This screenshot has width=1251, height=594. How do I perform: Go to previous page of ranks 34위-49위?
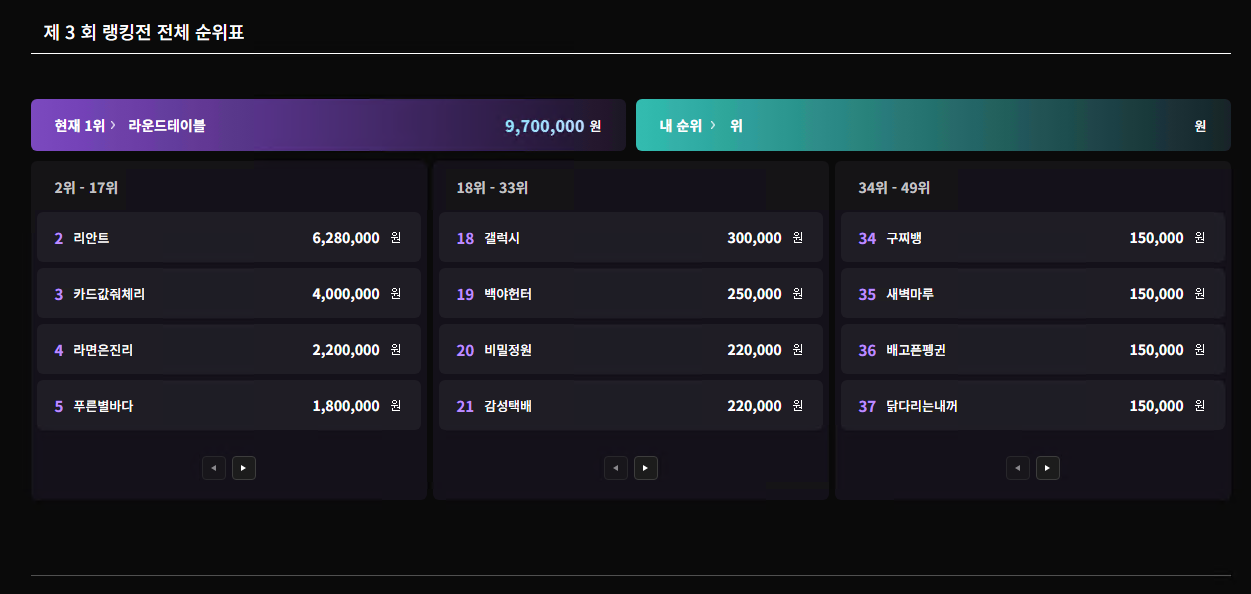click(x=1018, y=468)
